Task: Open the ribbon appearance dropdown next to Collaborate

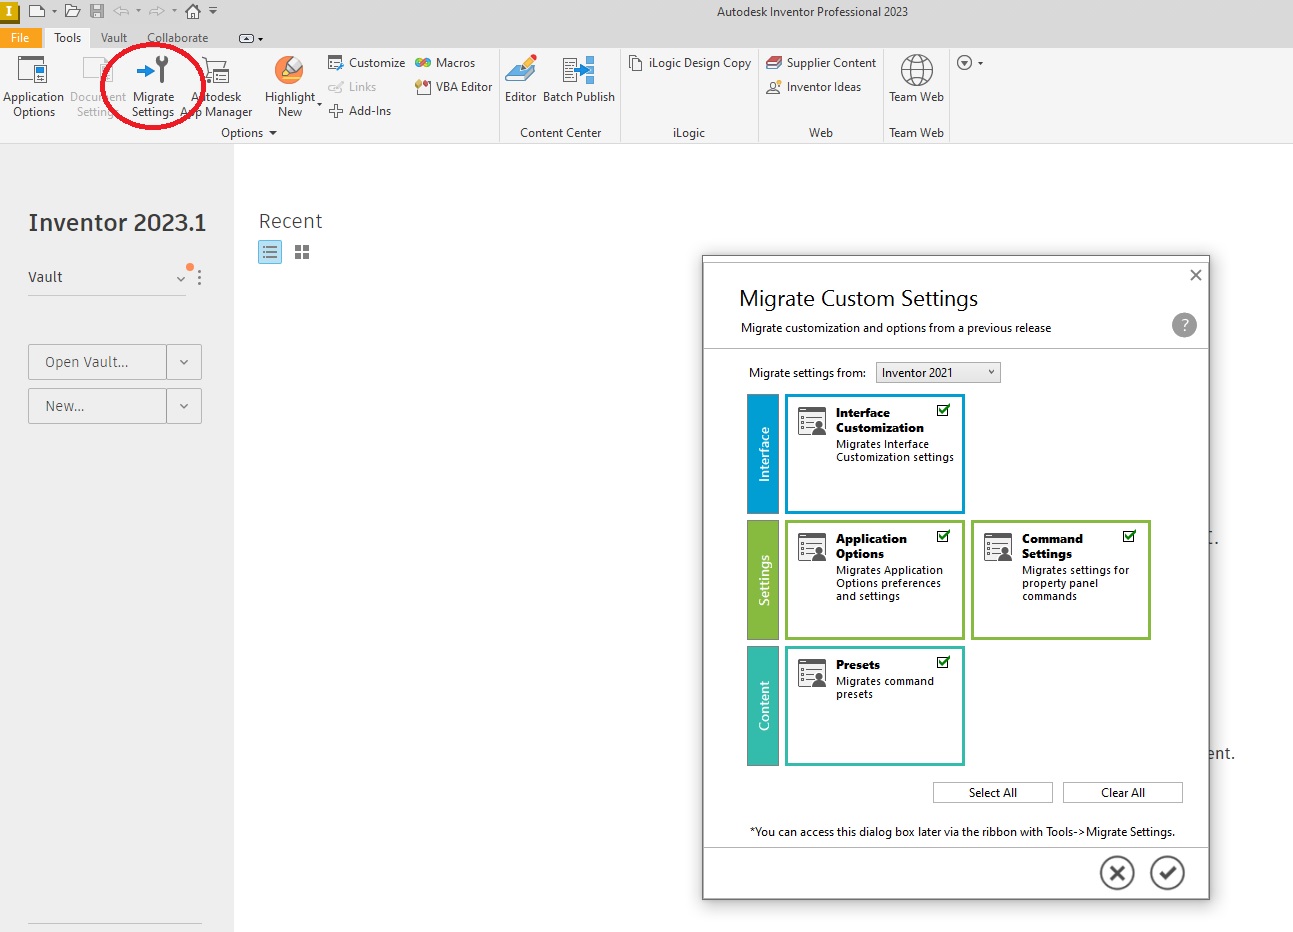Action: (x=250, y=38)
